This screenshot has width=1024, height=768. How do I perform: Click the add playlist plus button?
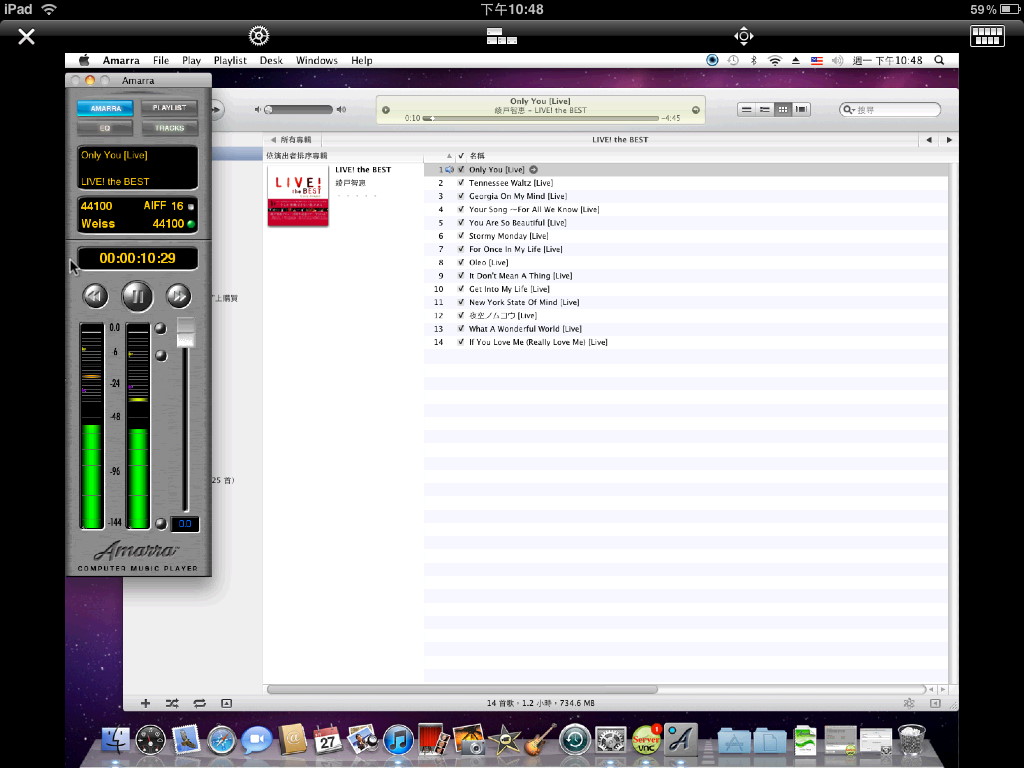[x=145, y=703]
